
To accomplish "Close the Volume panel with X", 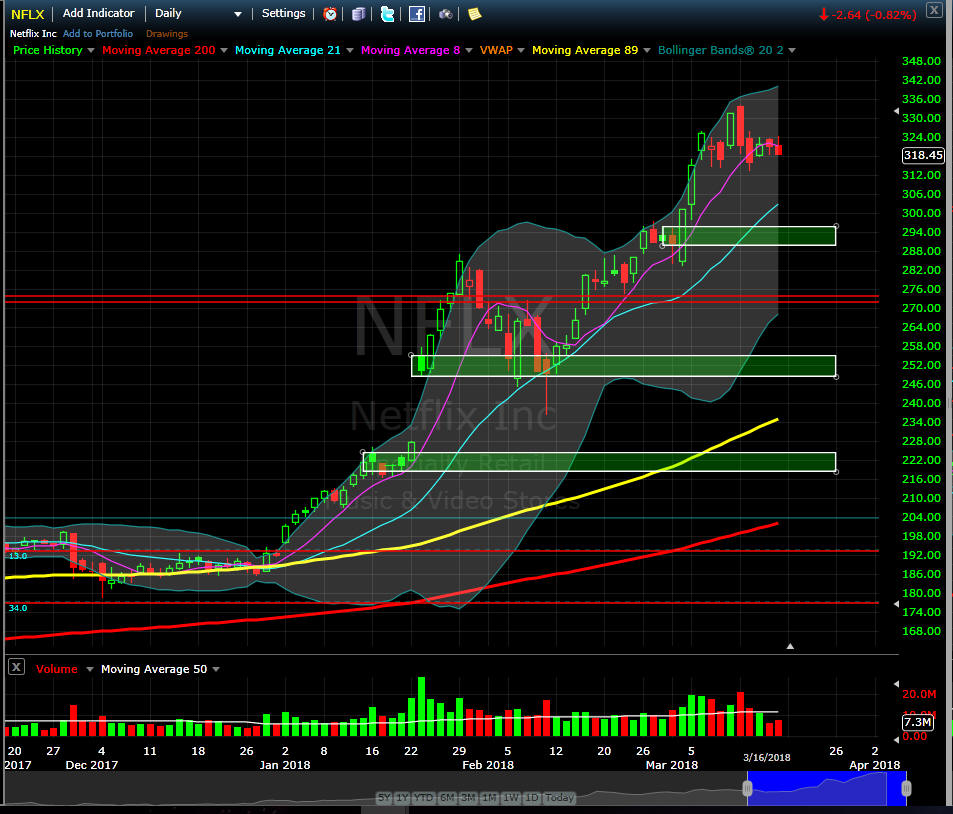I will 16,667.
